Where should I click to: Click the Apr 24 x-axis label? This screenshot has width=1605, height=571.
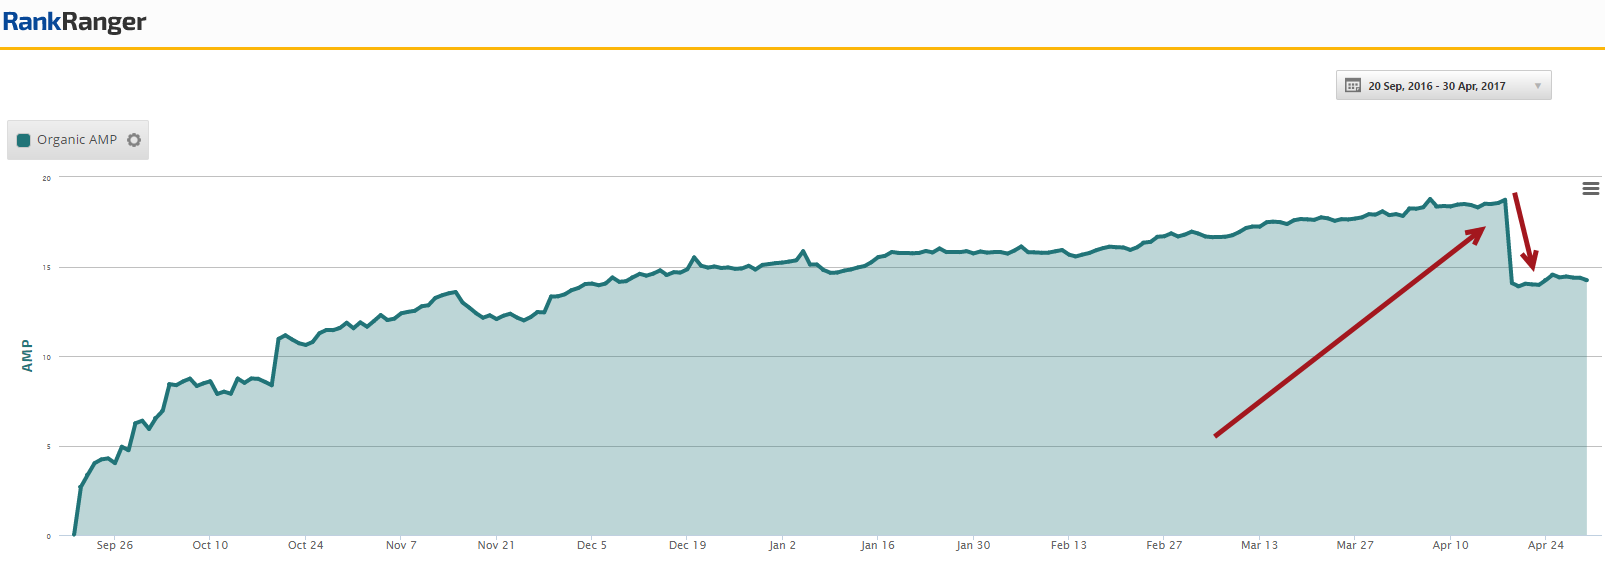click(x=1546, y=545)
